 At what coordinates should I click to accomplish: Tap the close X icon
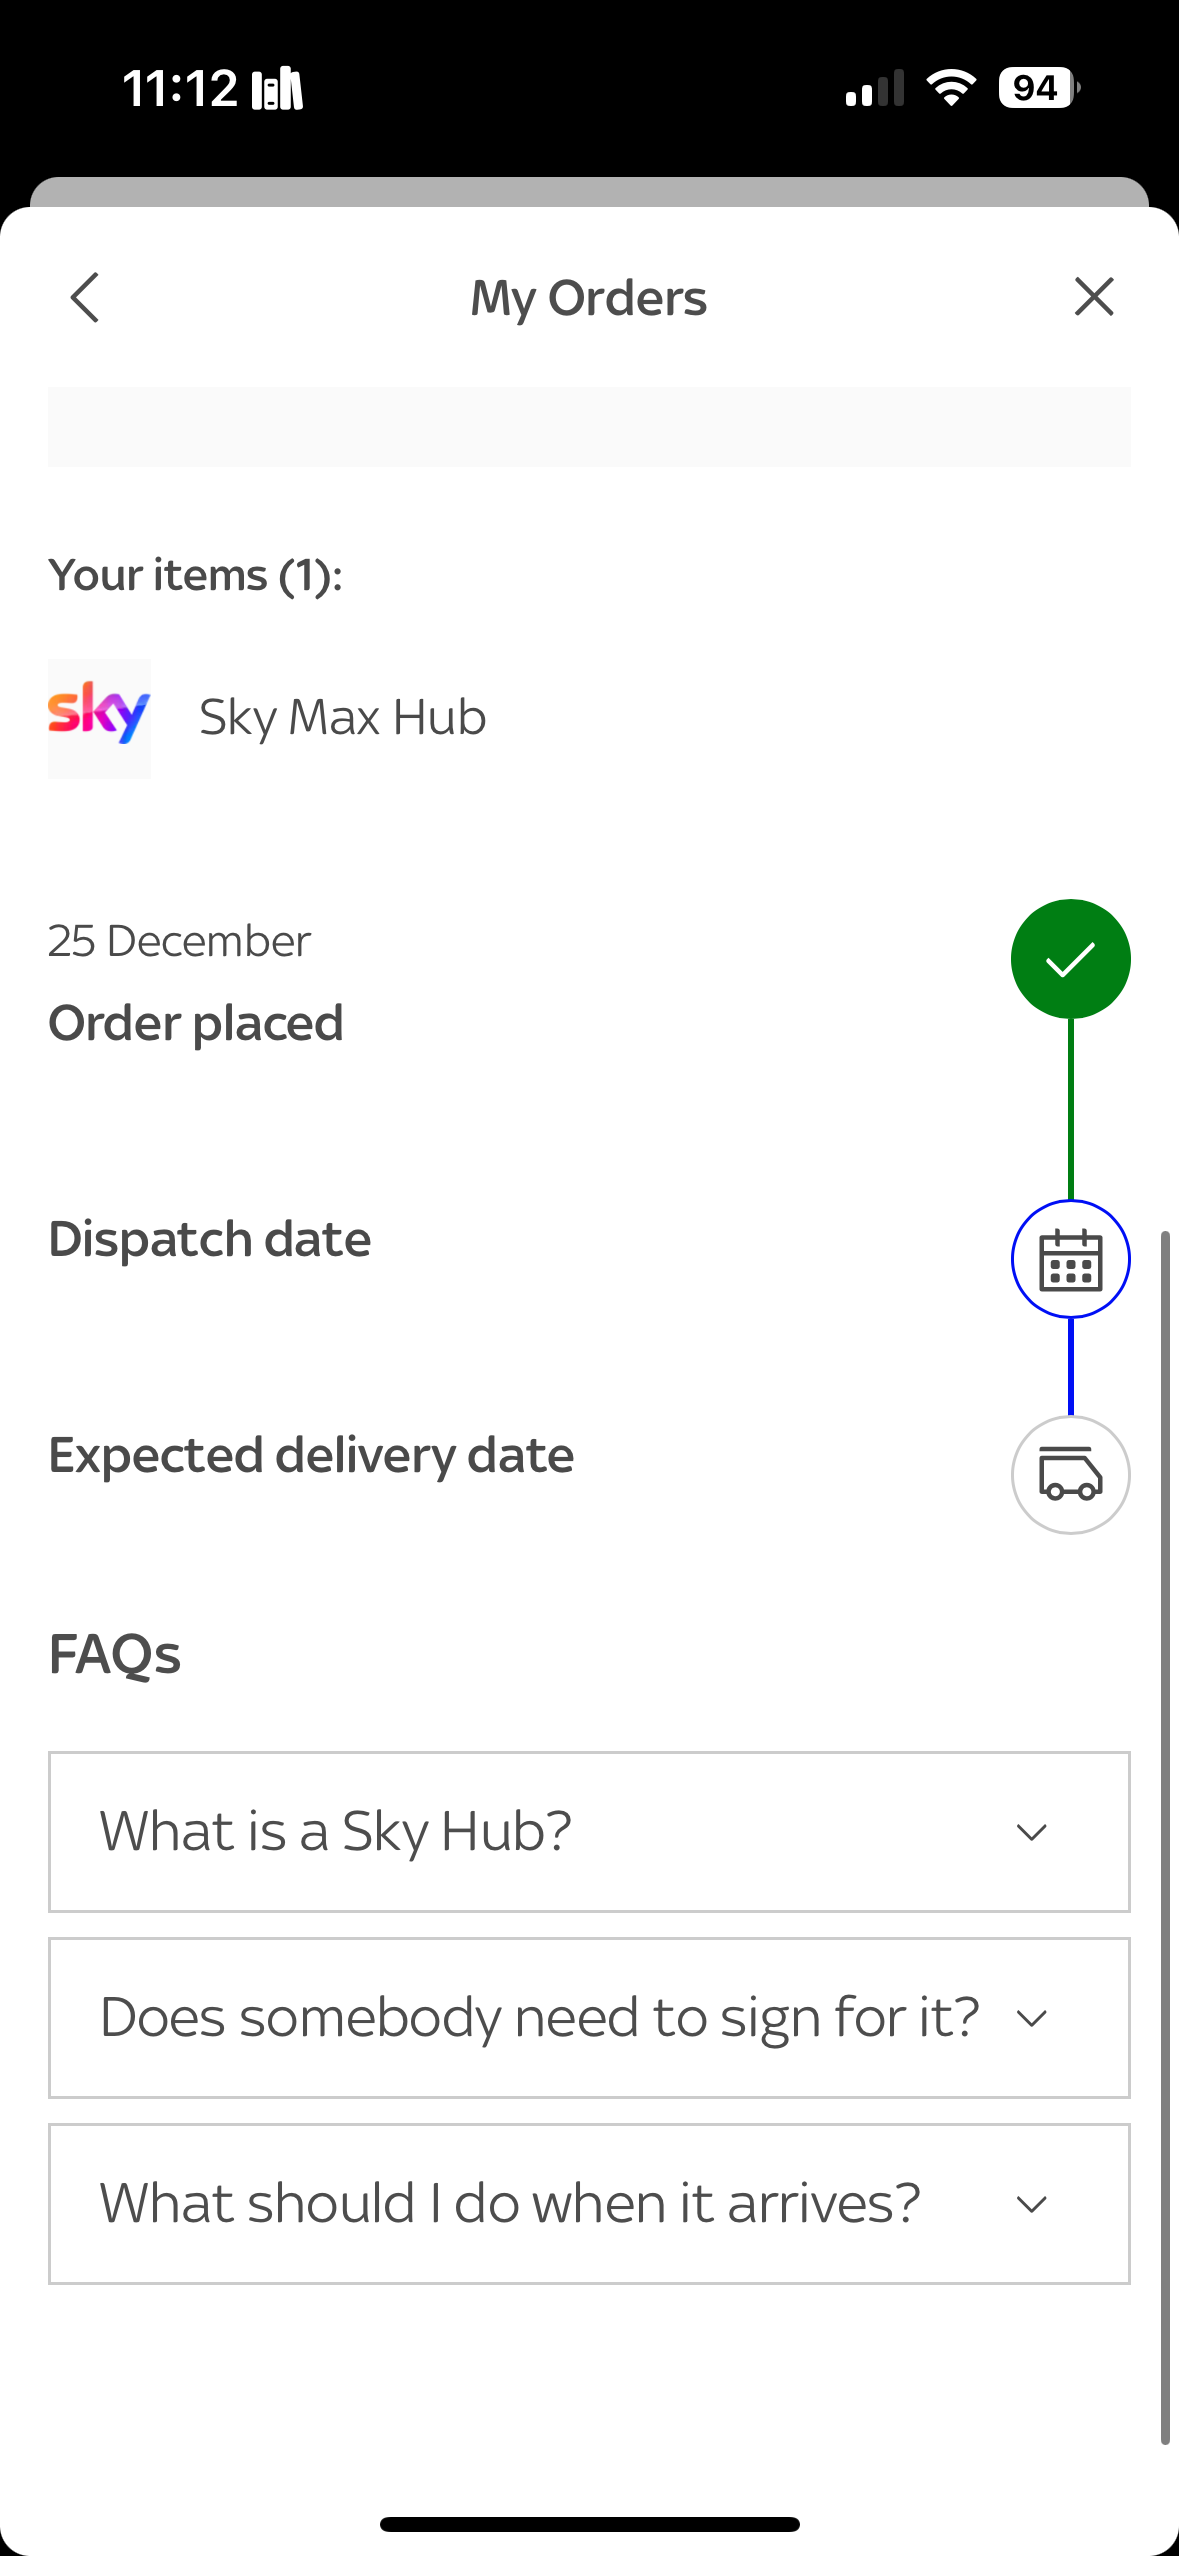(1093, 296)
